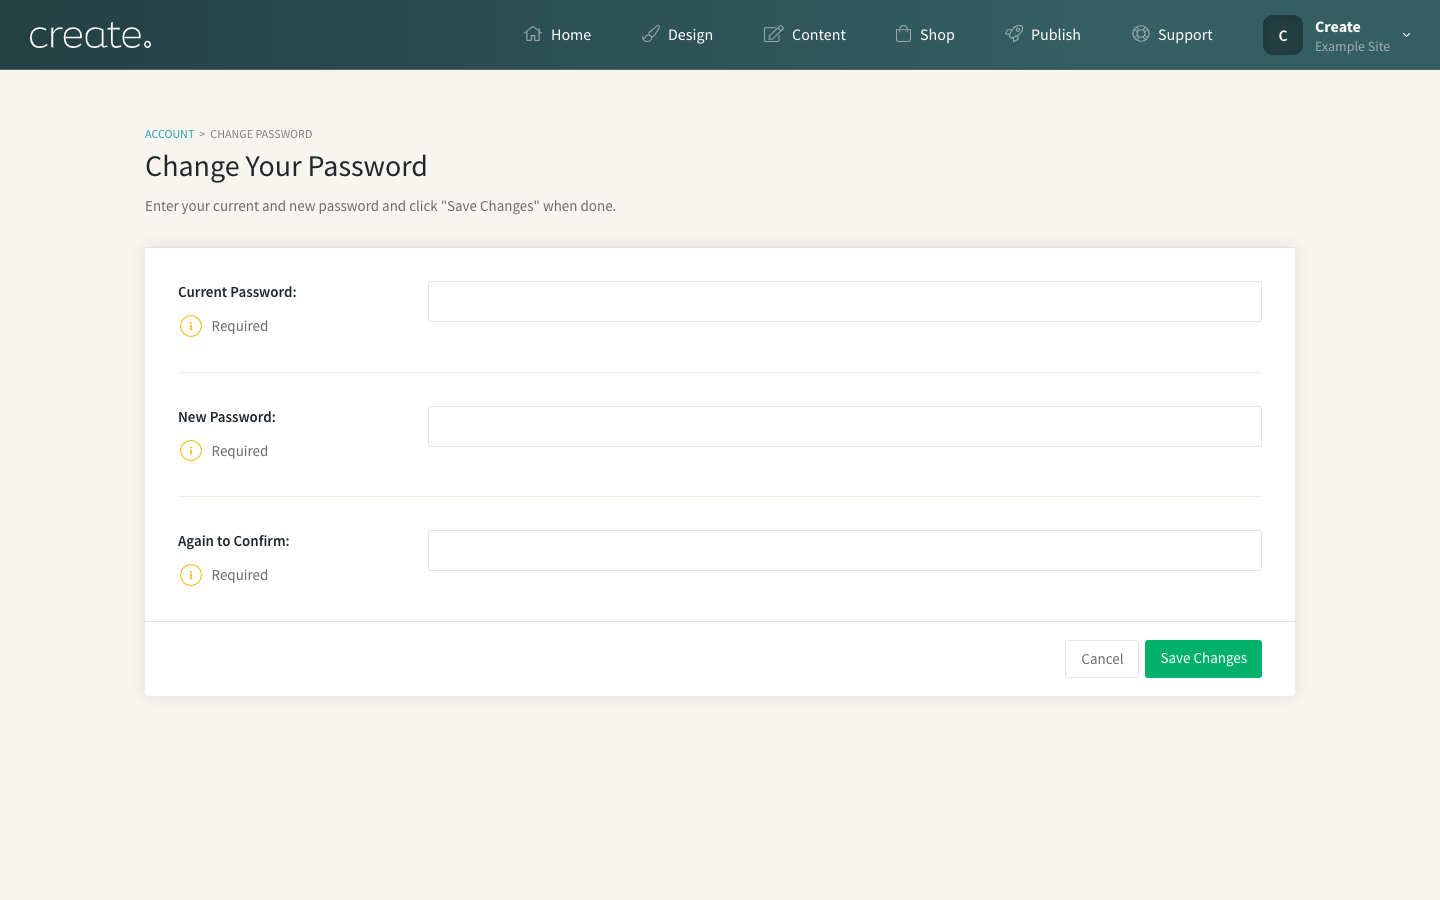Click the Example Site label

pos(1352,47)
